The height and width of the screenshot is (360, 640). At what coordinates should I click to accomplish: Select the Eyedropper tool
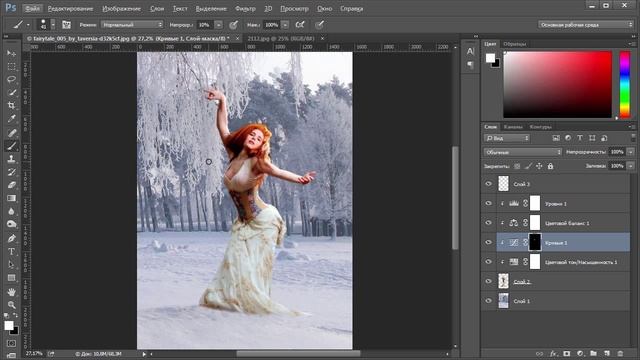coord(11,119)
